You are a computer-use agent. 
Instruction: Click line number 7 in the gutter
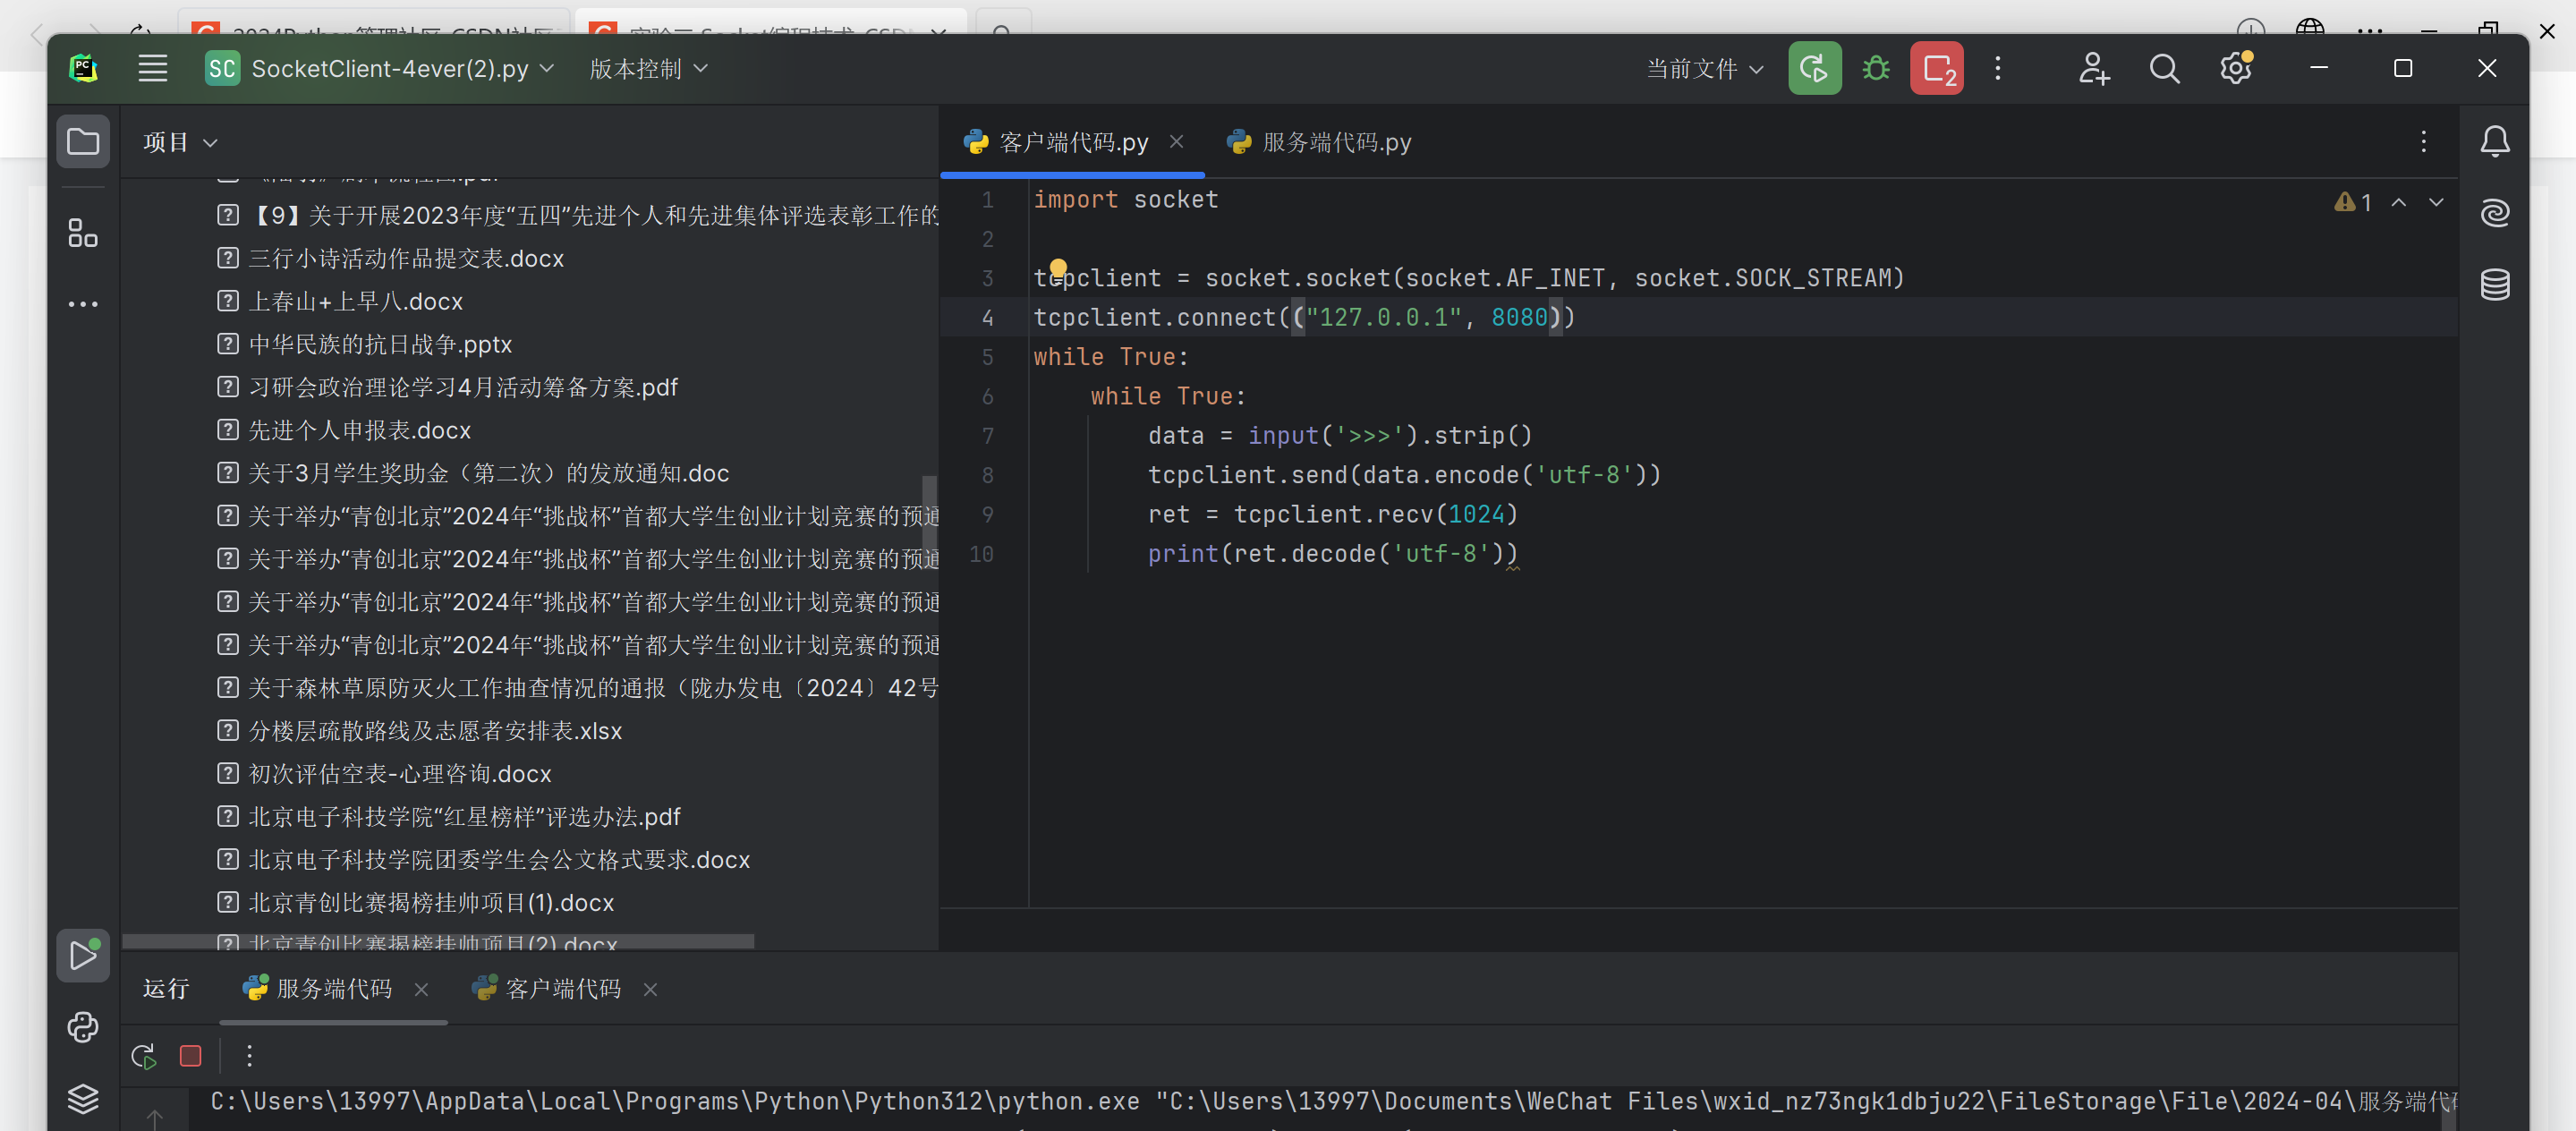click(987, 436)
